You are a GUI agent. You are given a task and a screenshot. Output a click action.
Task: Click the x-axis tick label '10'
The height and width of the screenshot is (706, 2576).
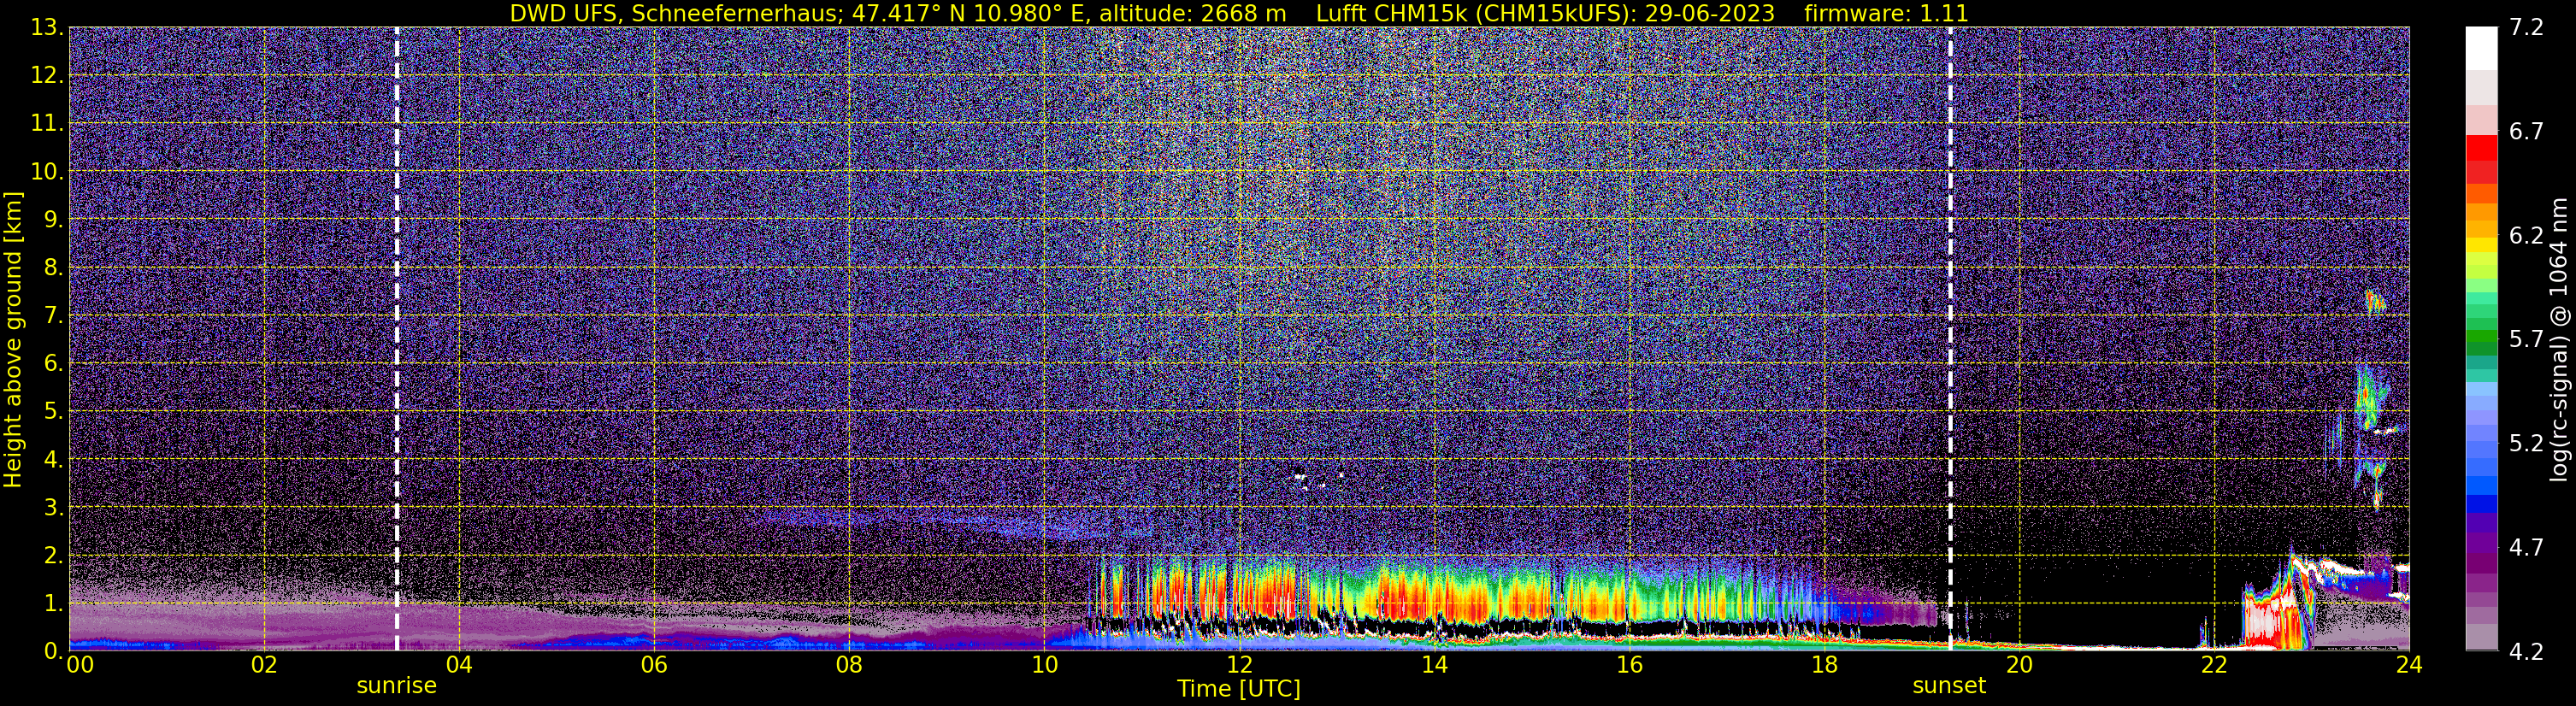tap(1044, 665)
